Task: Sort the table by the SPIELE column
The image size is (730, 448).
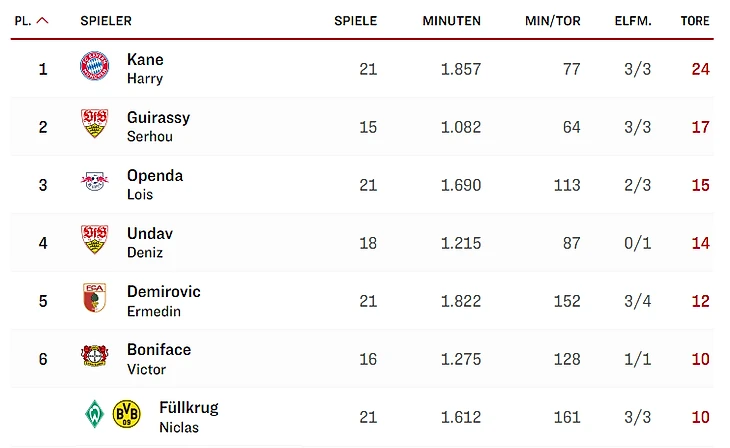Action: (x=355, y=21)
